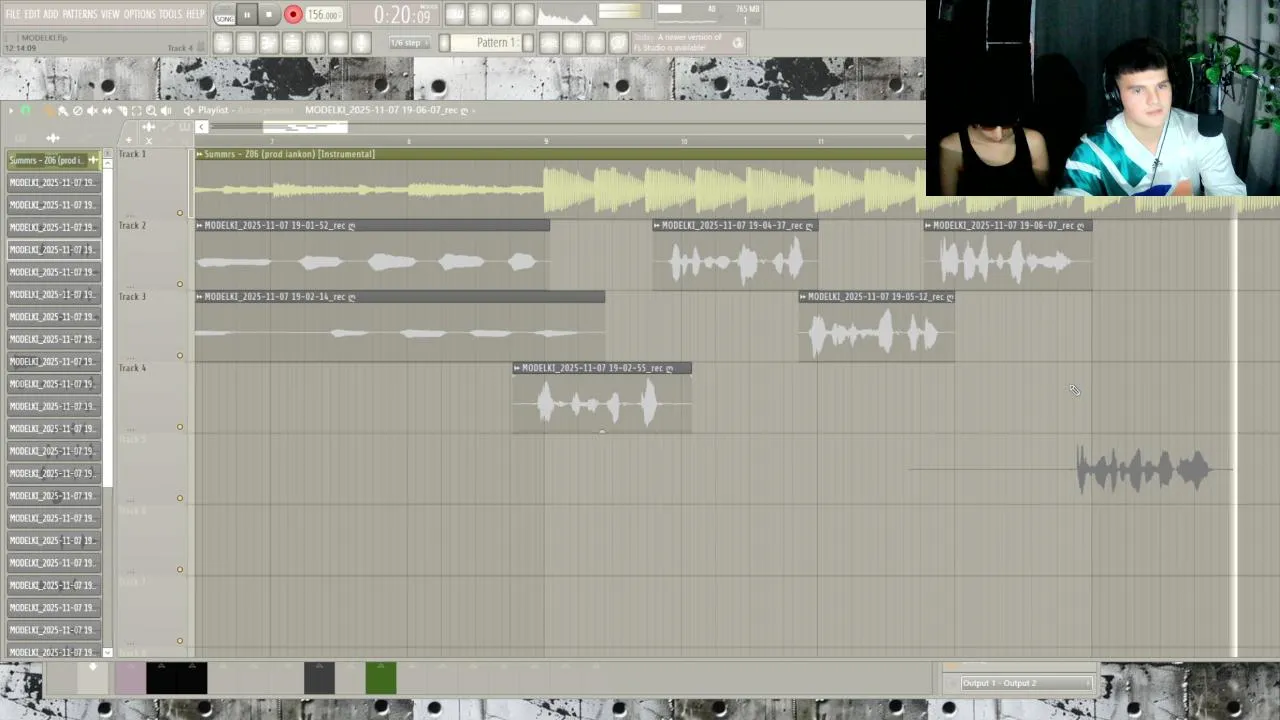Image resolution: width=1280 pixels, height=720 pixels.
Task: Click the newer version available notice
Action: point(688,42)
